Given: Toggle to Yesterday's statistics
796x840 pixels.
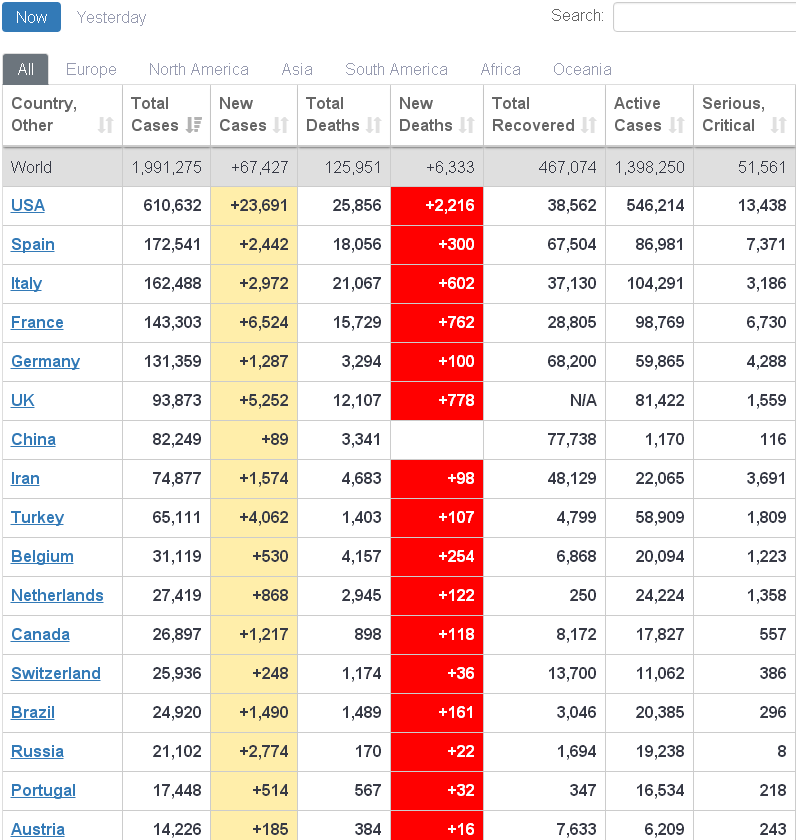Looking at the screenshot, I should 110,17.
